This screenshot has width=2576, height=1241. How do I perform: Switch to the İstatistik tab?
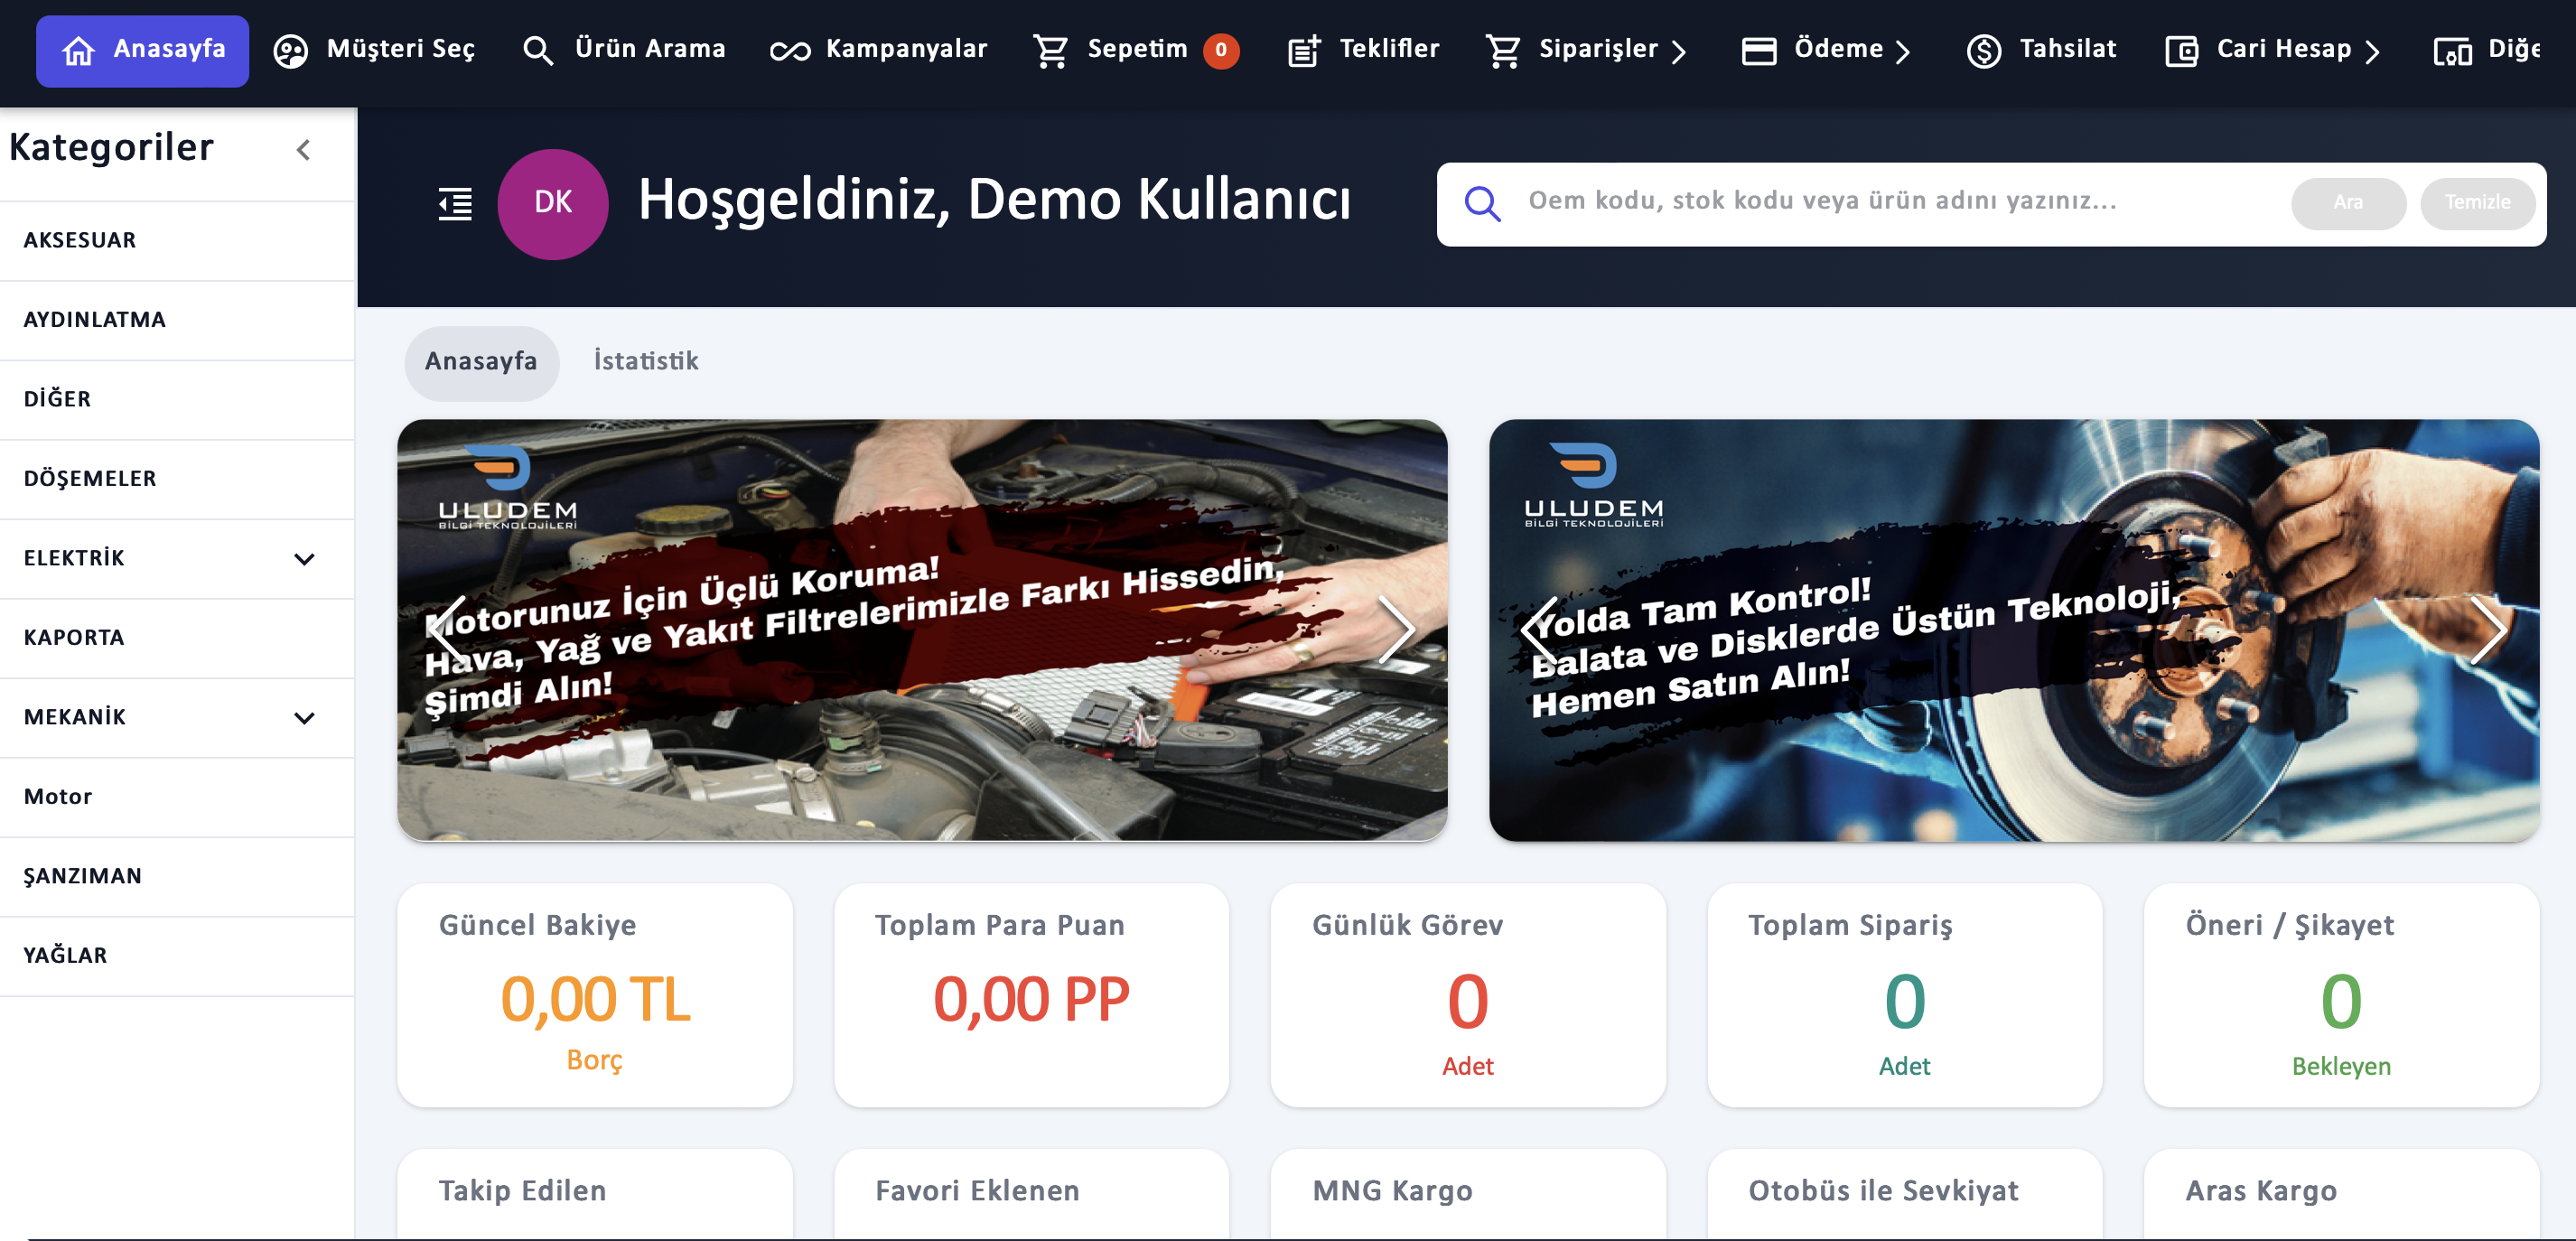click(646, 362)
